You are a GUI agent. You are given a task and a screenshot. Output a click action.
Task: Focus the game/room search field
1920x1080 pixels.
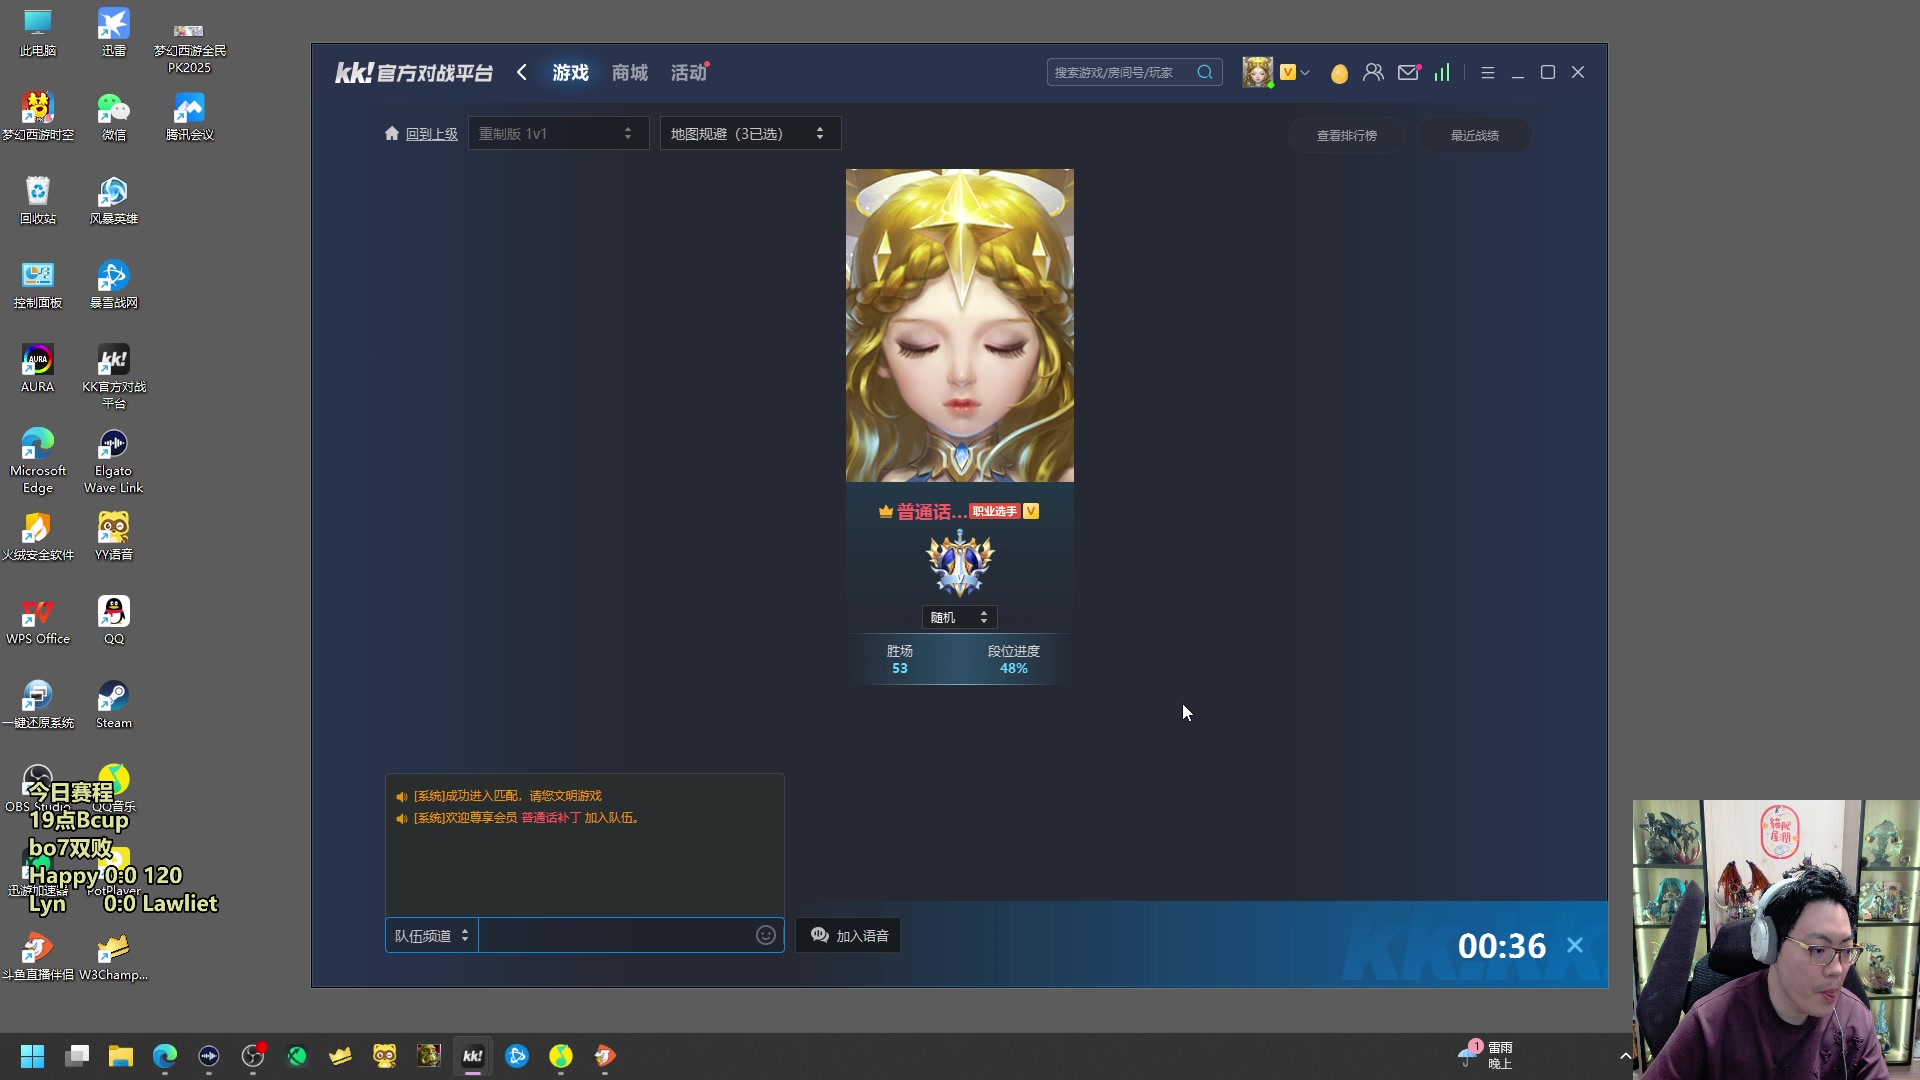point(1120,72)
